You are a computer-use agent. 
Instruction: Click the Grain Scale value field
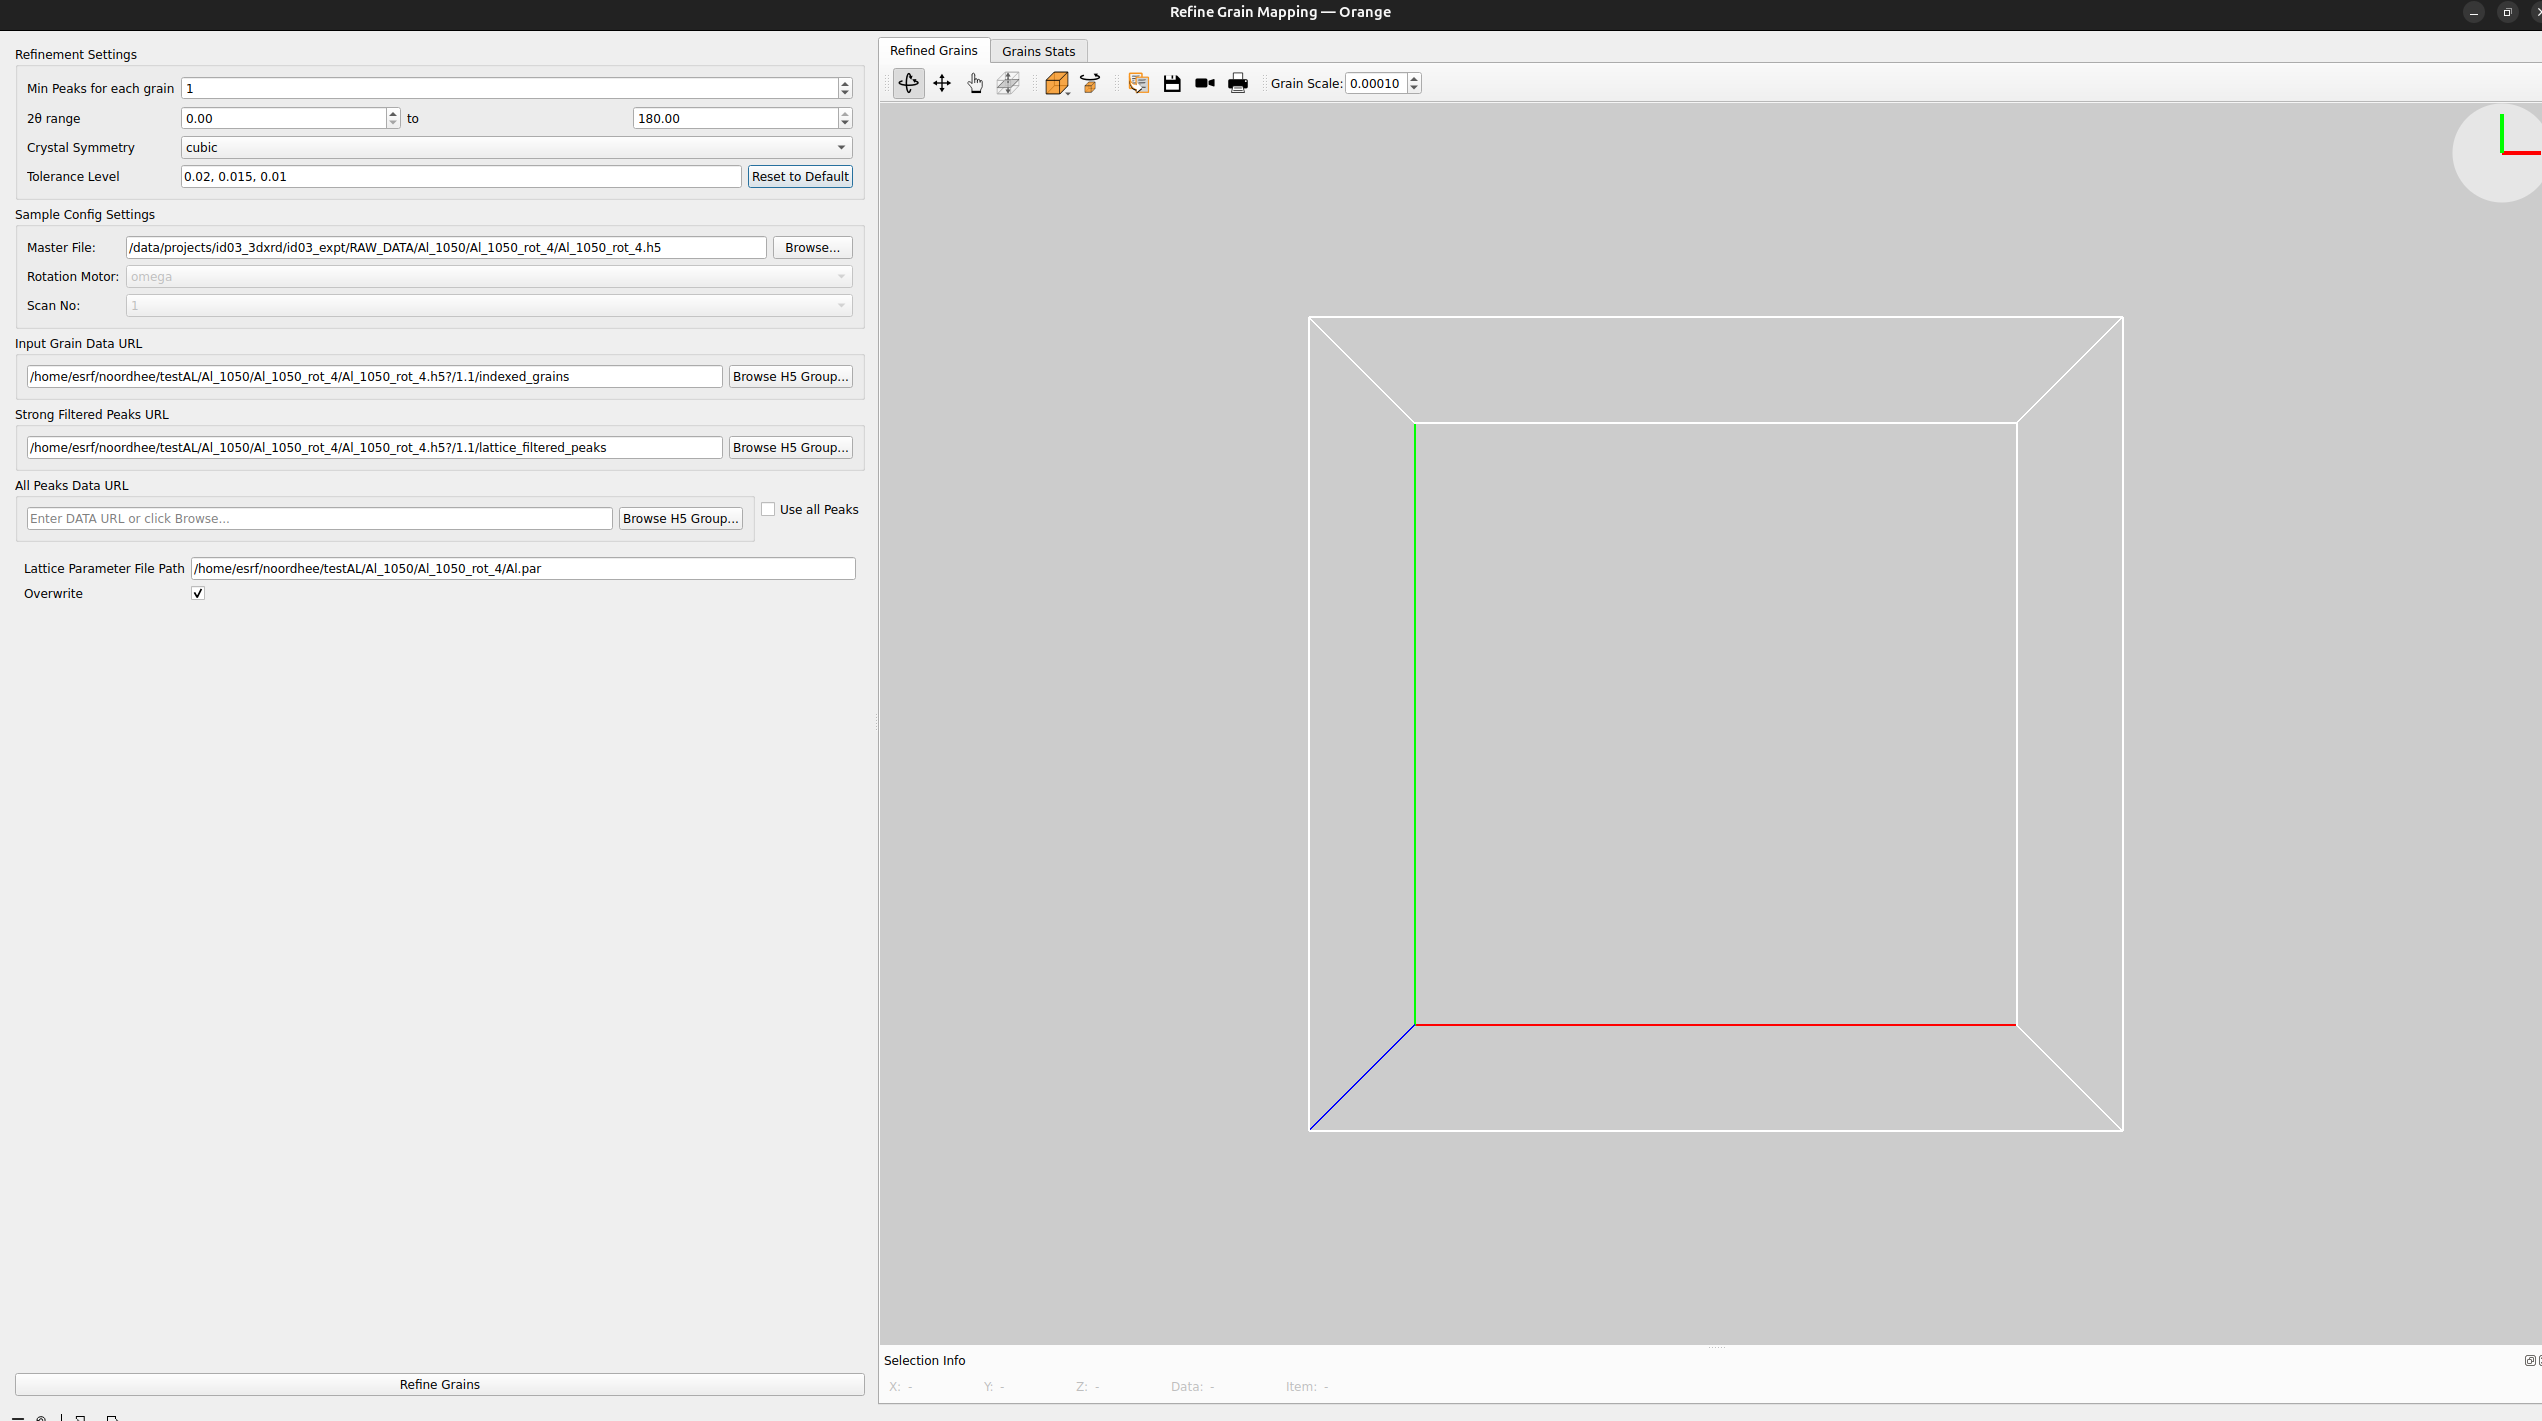[1376, 83]
